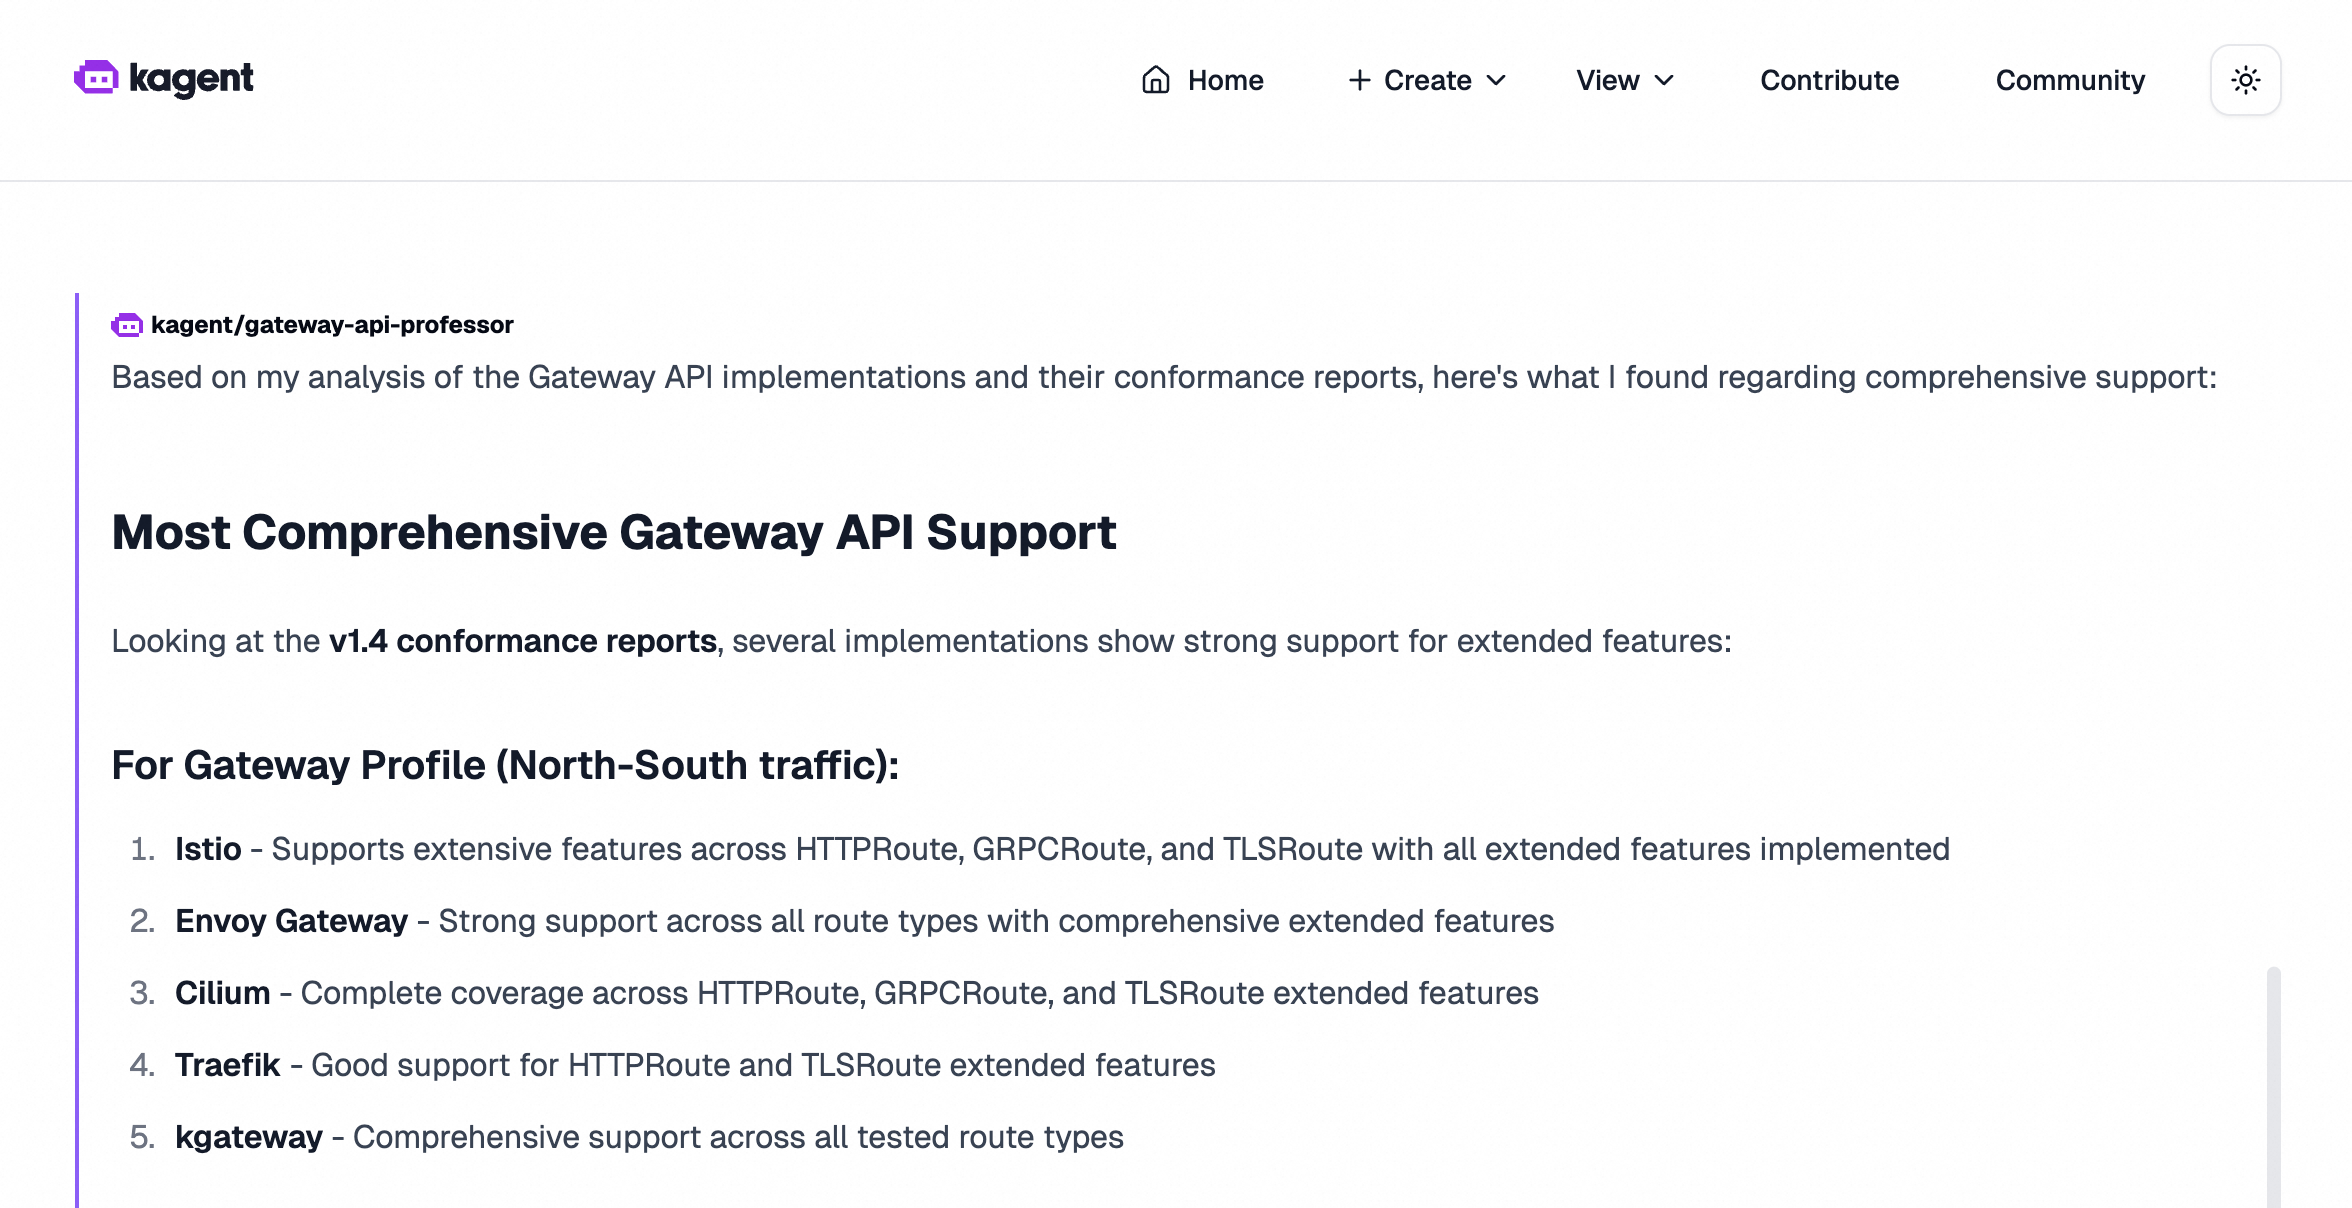Click the 'Most Comprehensive Gateway API Support' heading

[x=613, y=532]
